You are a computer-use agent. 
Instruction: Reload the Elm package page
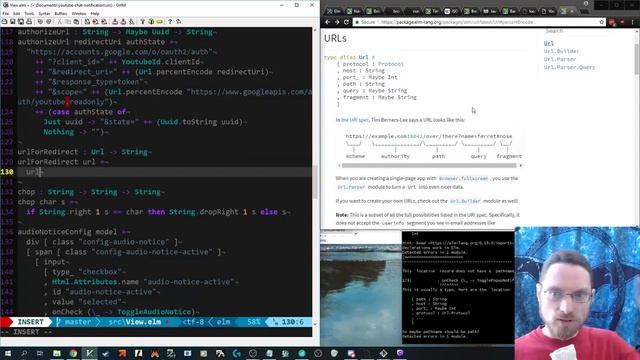[347, 22]
